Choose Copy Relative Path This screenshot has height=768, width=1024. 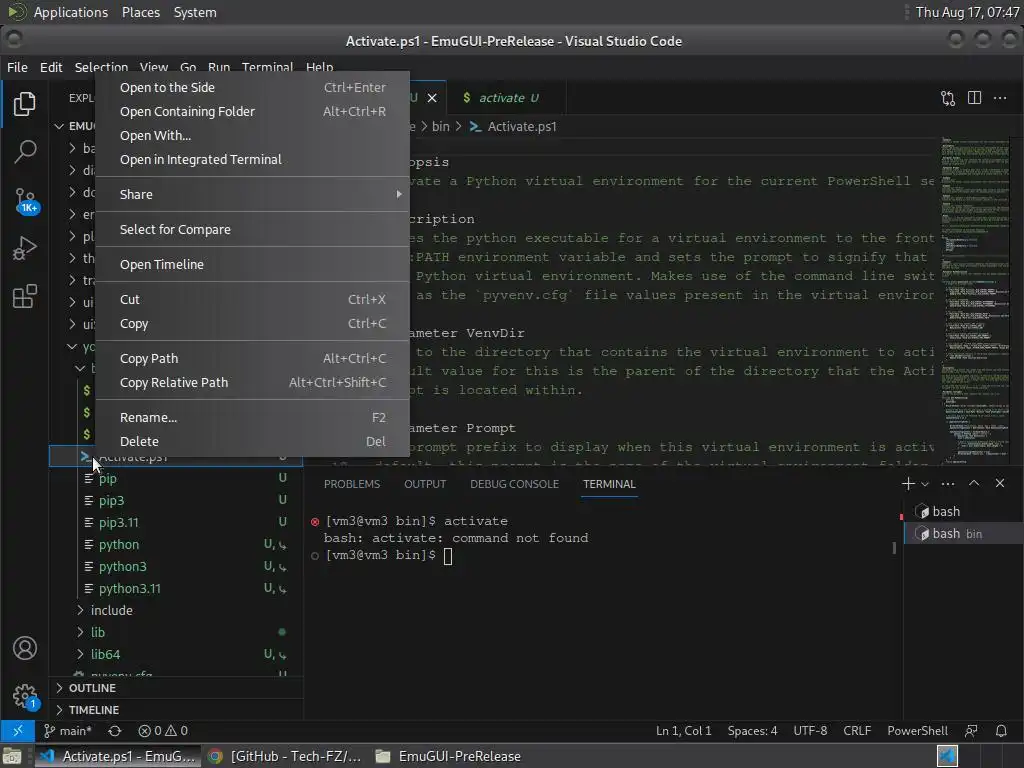click(252, 383)
